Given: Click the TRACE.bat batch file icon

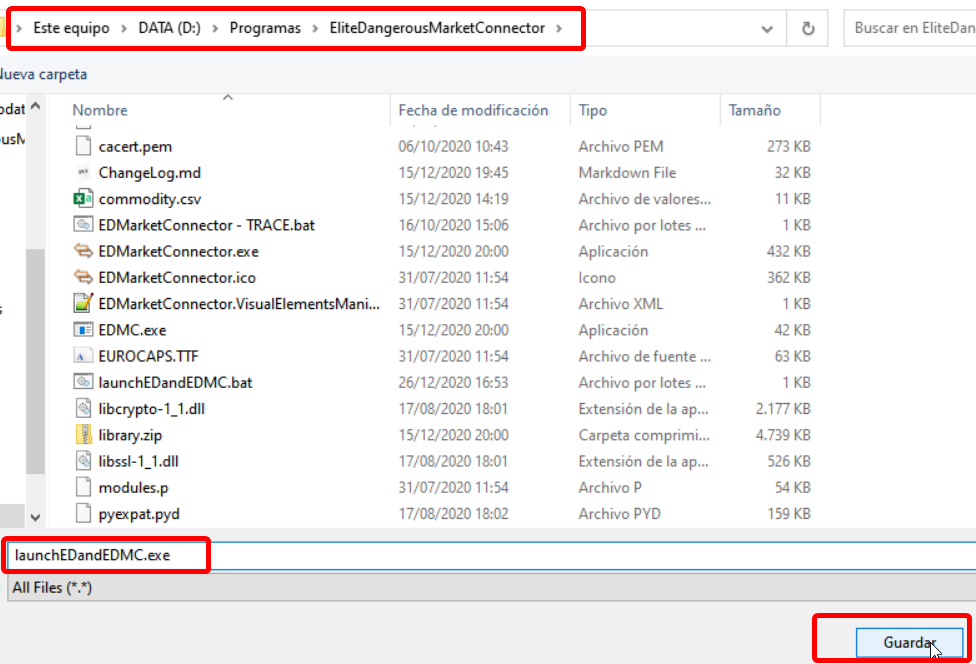Looking at the screenshot, I should tap(83, 225).
